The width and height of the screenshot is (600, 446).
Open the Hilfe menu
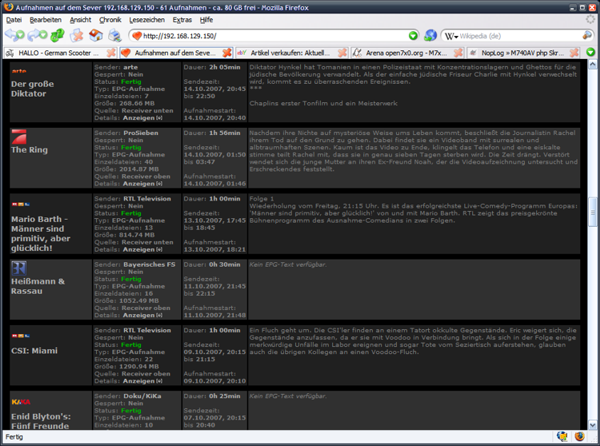pyautogui.click(x=206, y=20)
